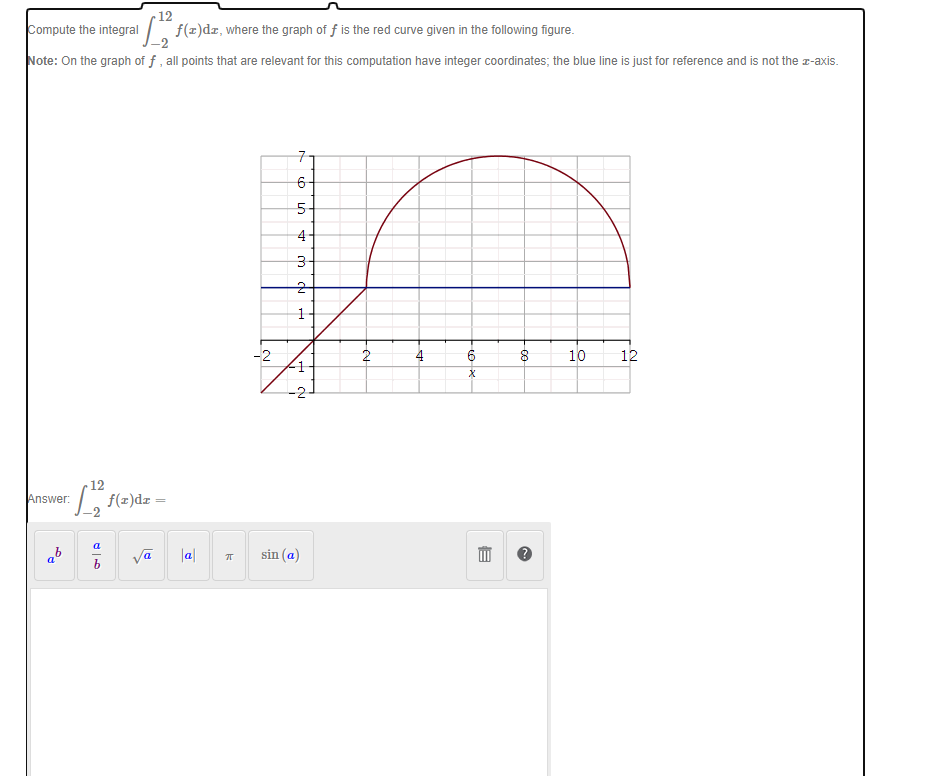Insert the pi constant
945x776 pixels.
(x=229, y=555)
